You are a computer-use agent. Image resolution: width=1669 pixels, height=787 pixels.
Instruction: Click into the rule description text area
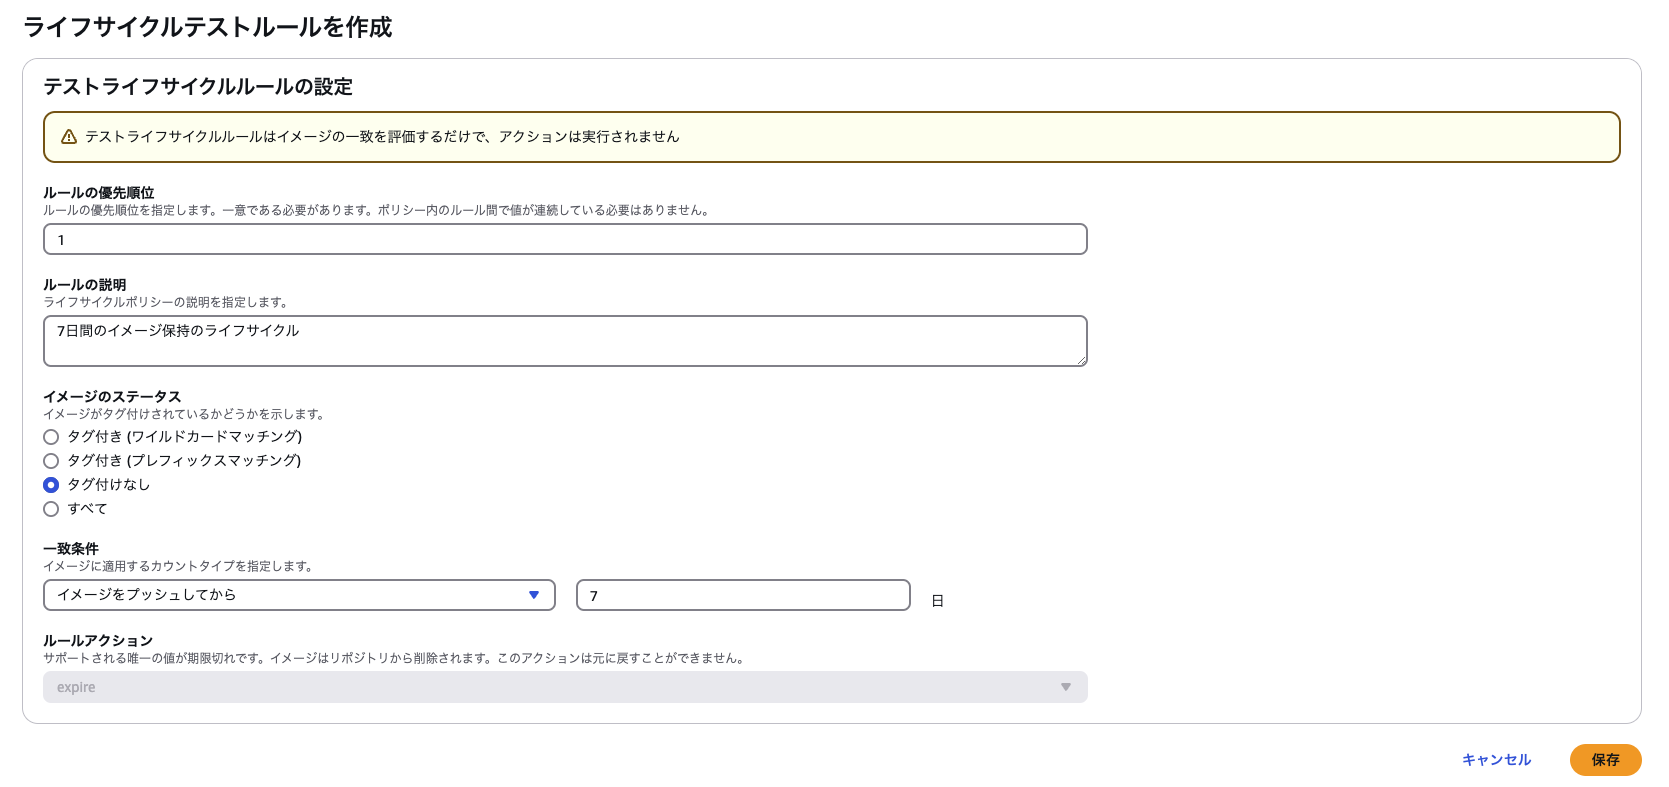pyautogui.click(x=565, y=342)
